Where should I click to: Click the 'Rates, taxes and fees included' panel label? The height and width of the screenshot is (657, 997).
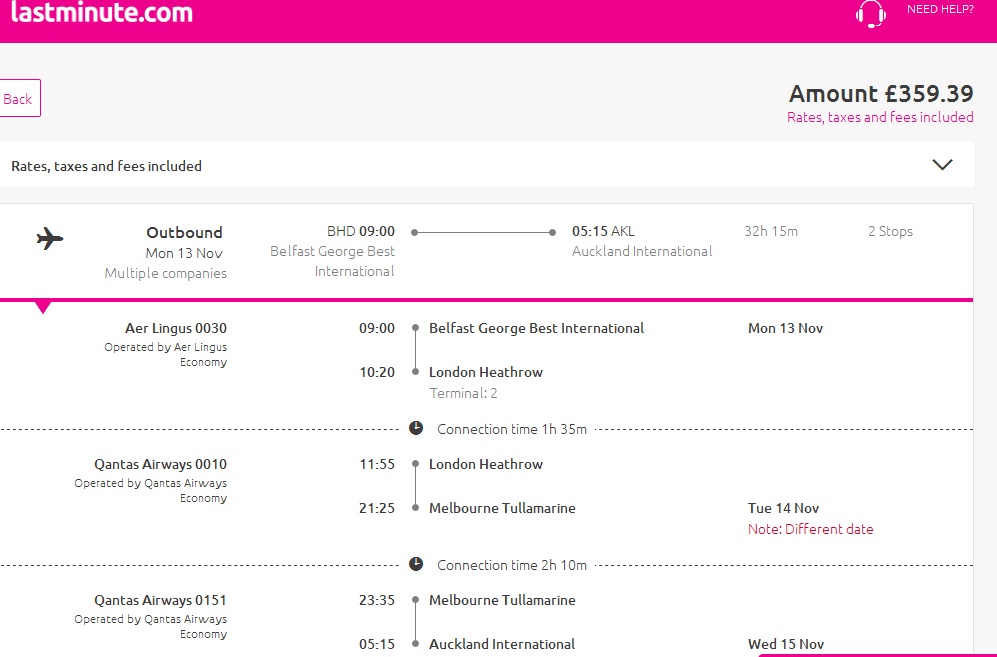[106, 166]
